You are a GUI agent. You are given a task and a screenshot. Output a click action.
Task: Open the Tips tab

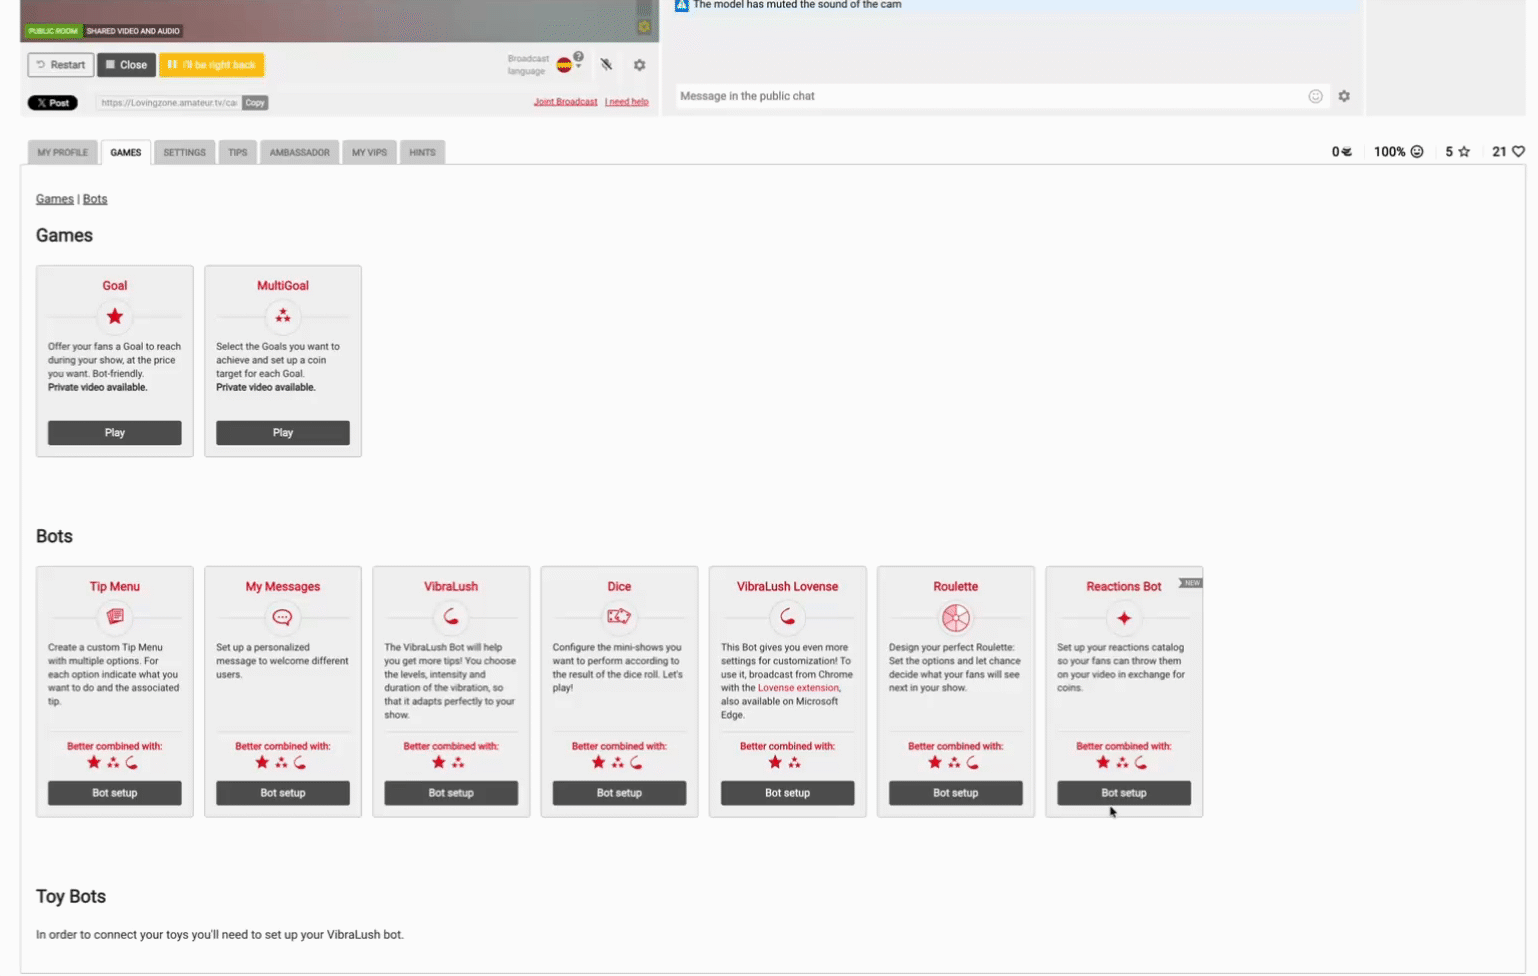237,152
